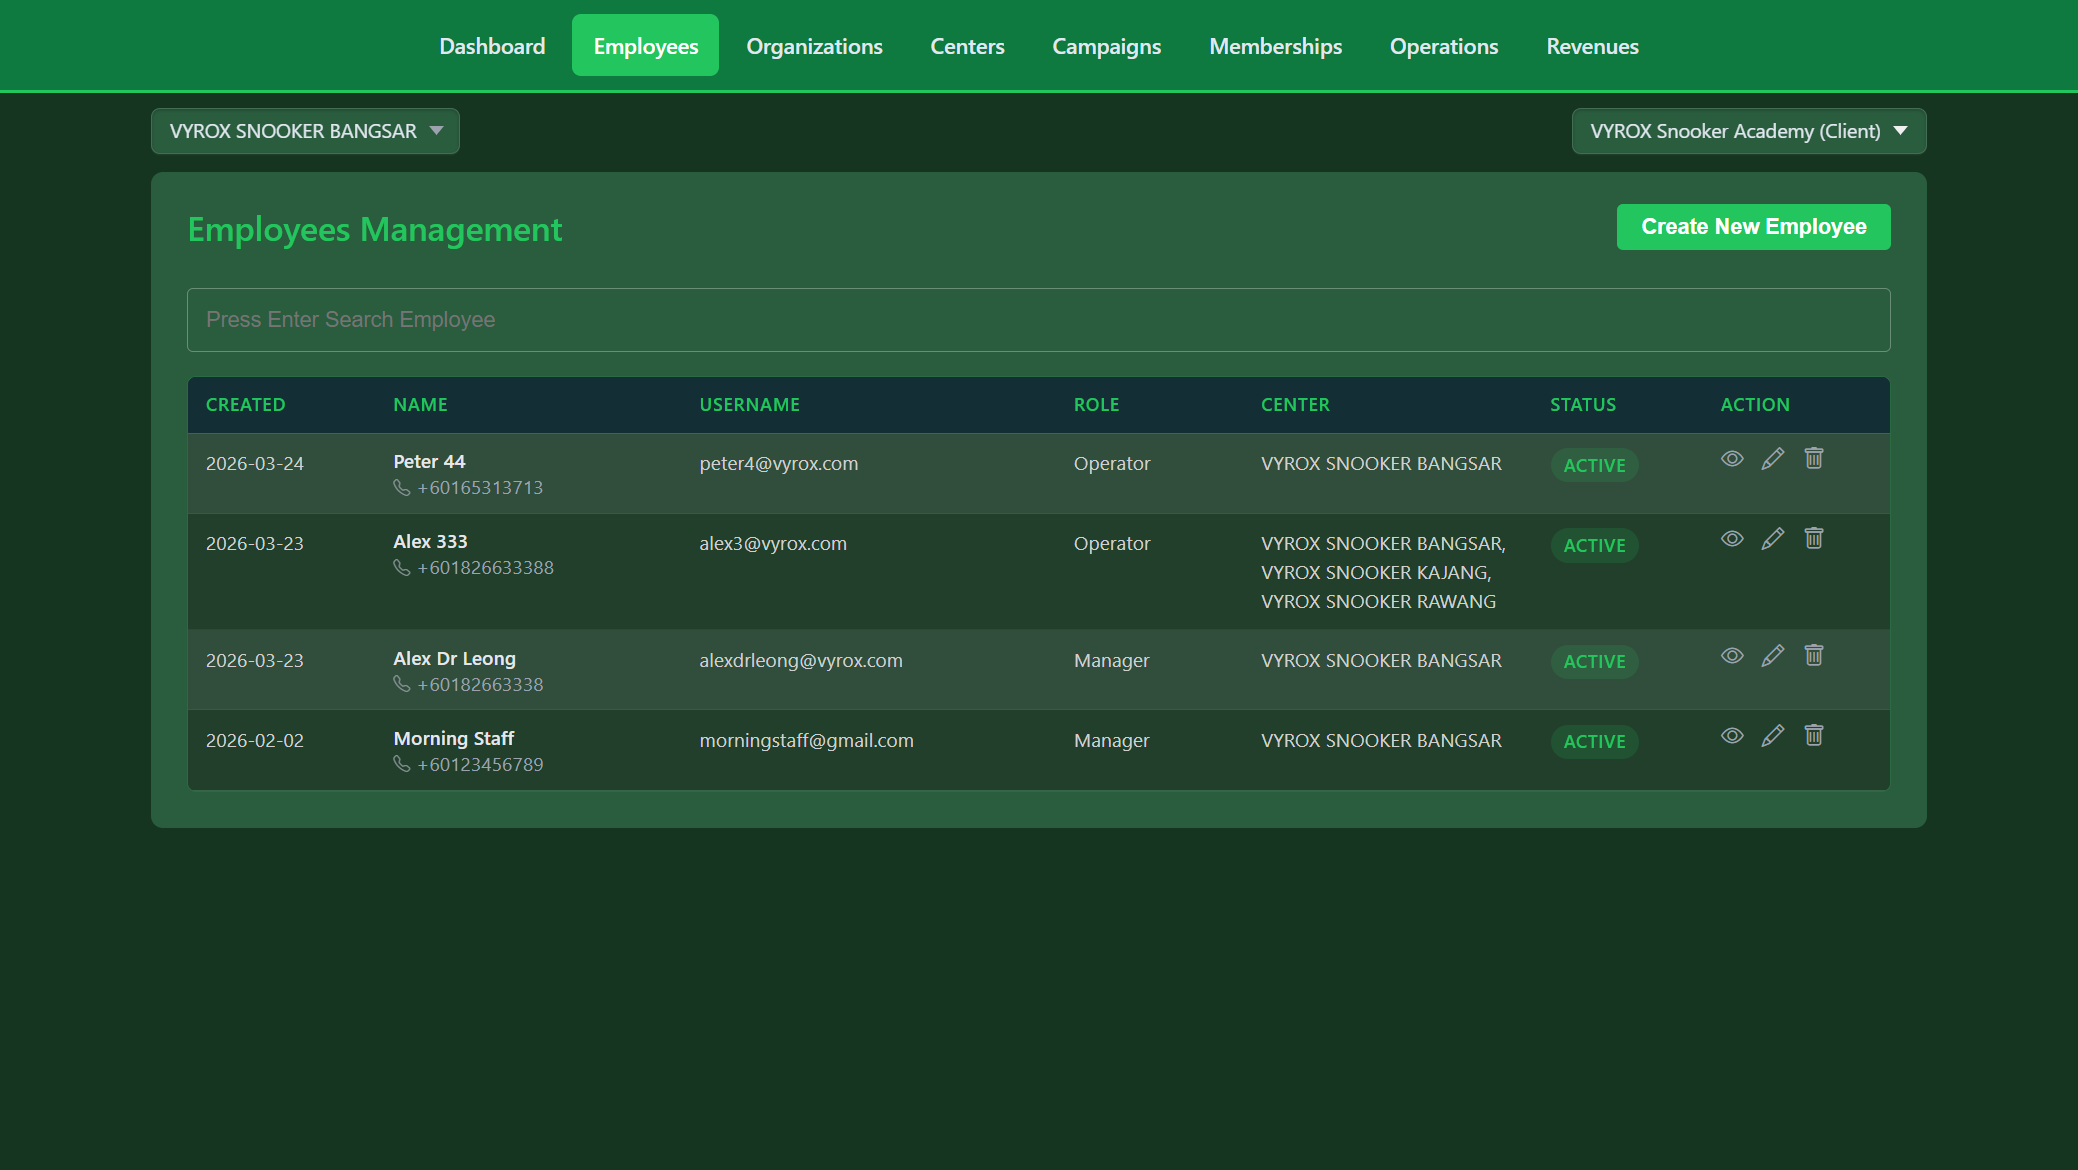The height and width of the screenshot is (1170, 2078).
Task: Delete Morning Staff employee
Action: (1814, 735)
